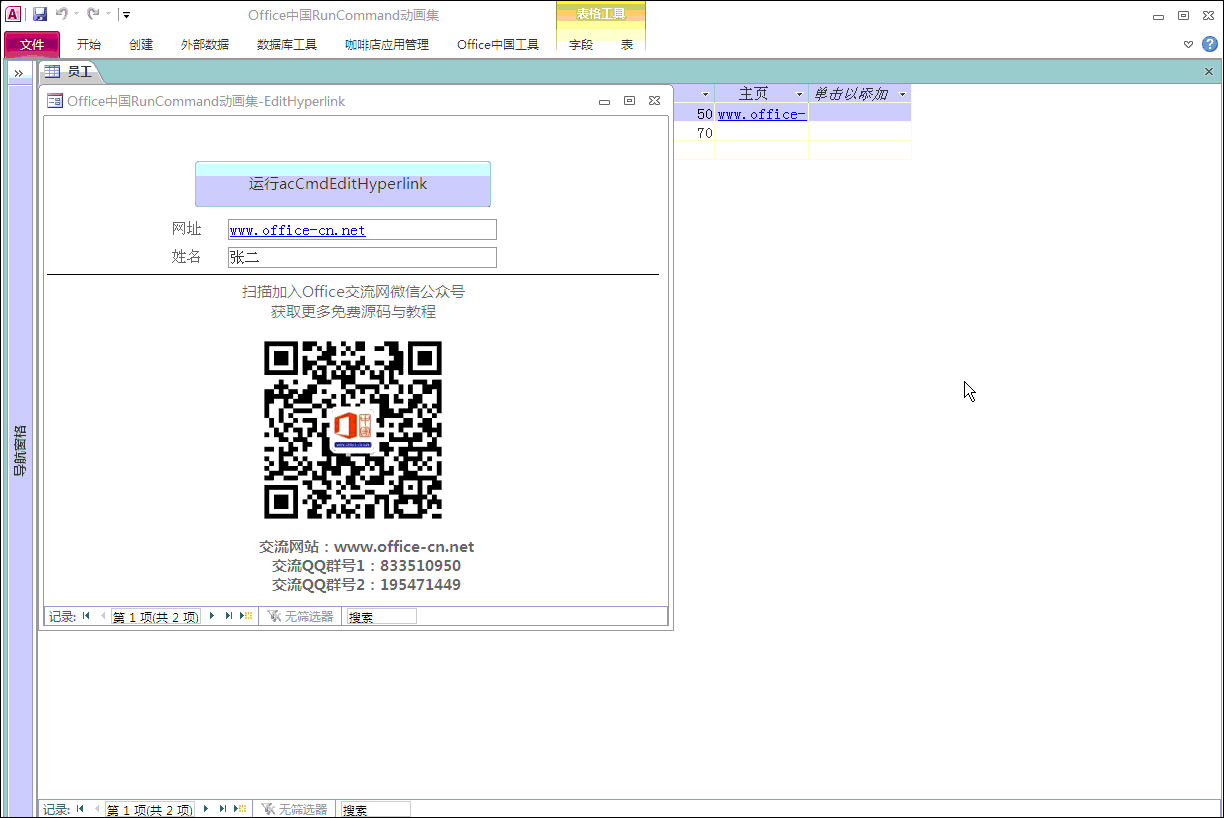Click the form's 搜索 search box
Image resolution: width=1224 pixels, height=818 pixels.
tap(381, 617)
